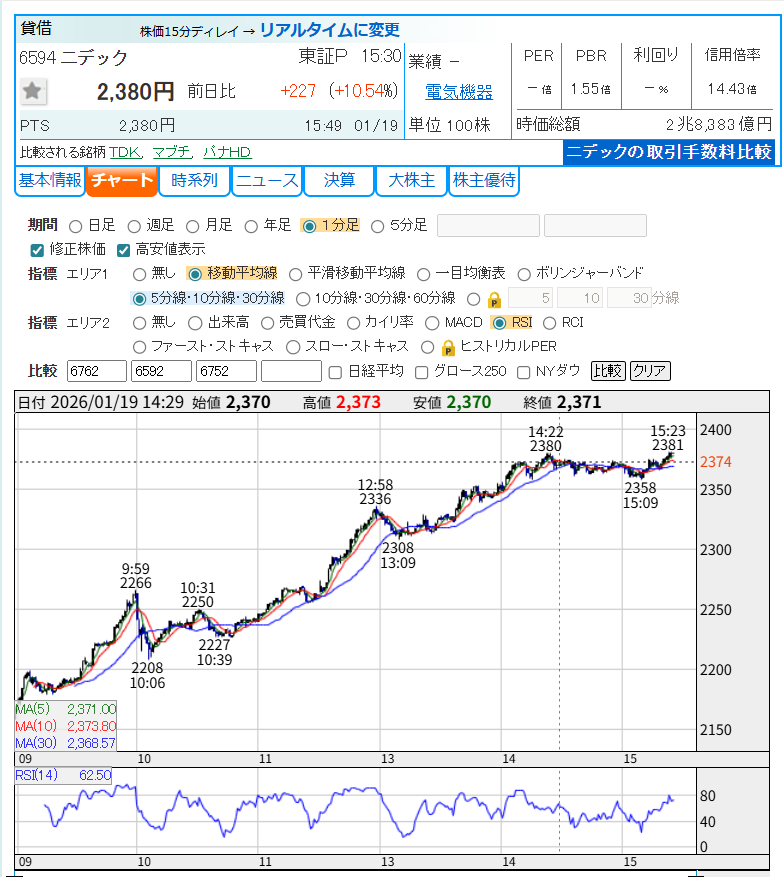The width and height of the screenshot is (784, 877).
Task: Select the custom moving-average radio button
Action: 474,299
